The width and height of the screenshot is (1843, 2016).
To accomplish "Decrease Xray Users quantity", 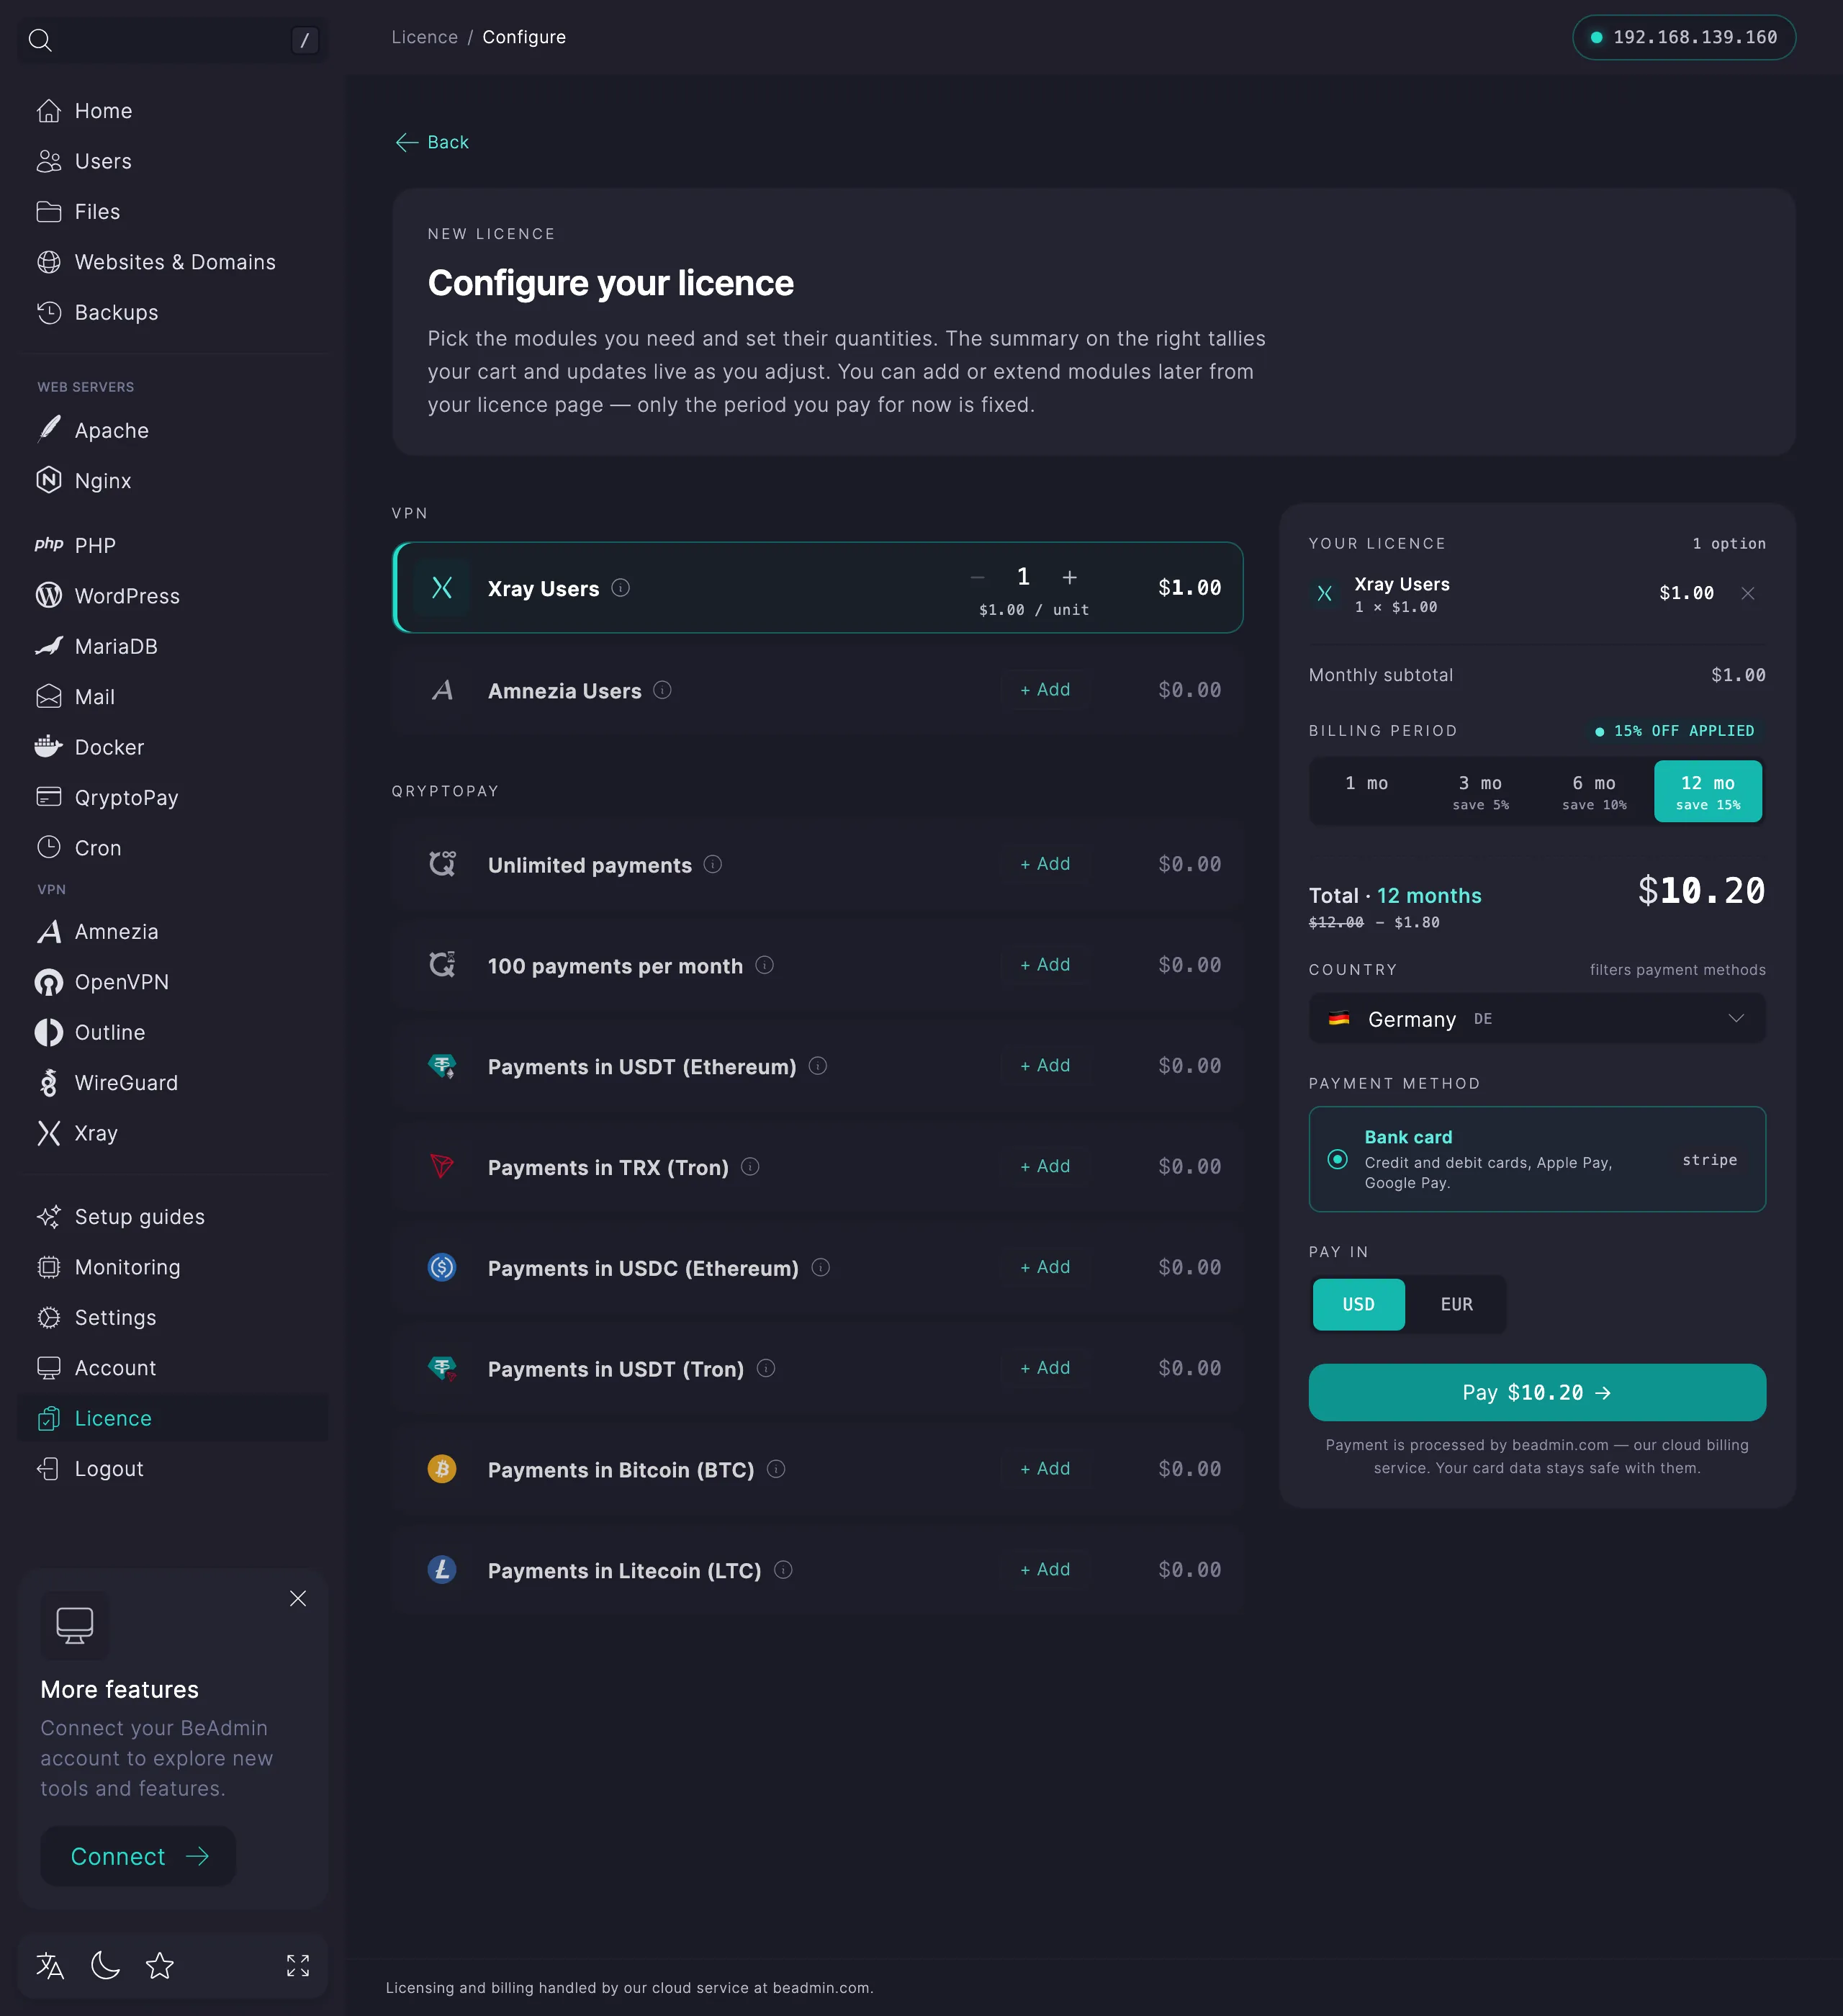I will pyautogui.click(x=978, y=578).
